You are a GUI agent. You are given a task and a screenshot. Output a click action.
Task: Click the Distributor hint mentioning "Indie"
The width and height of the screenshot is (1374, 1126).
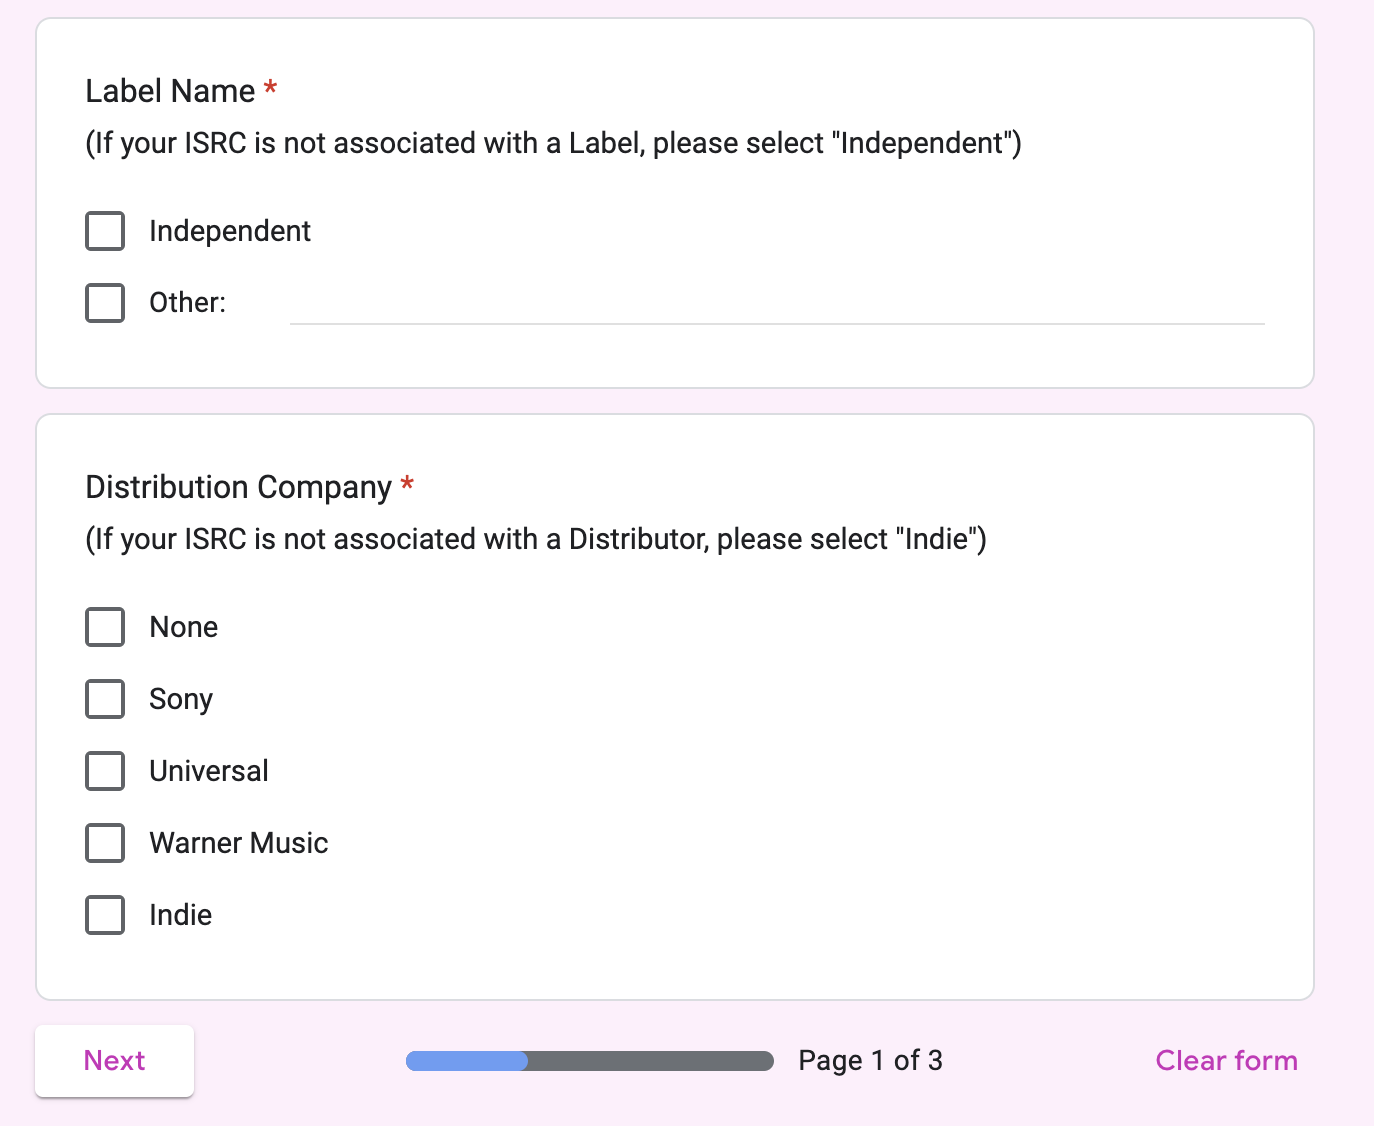coord(536,539)
